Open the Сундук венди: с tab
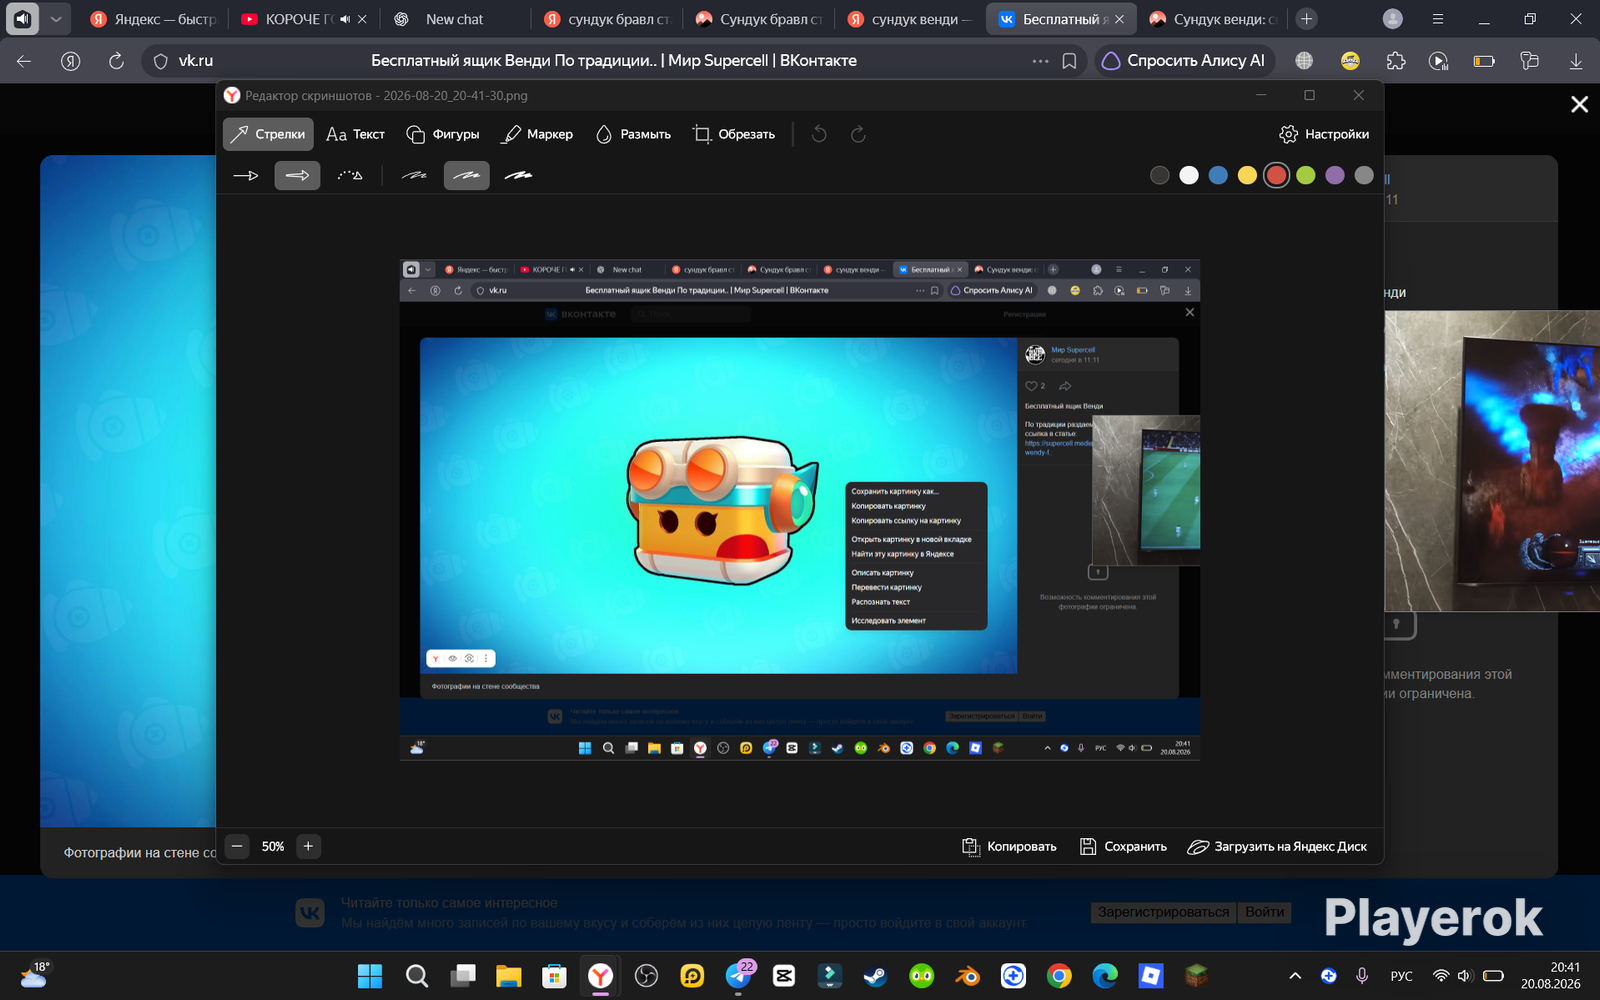Screen dimensions: 1600x1000 [1213, 19]
